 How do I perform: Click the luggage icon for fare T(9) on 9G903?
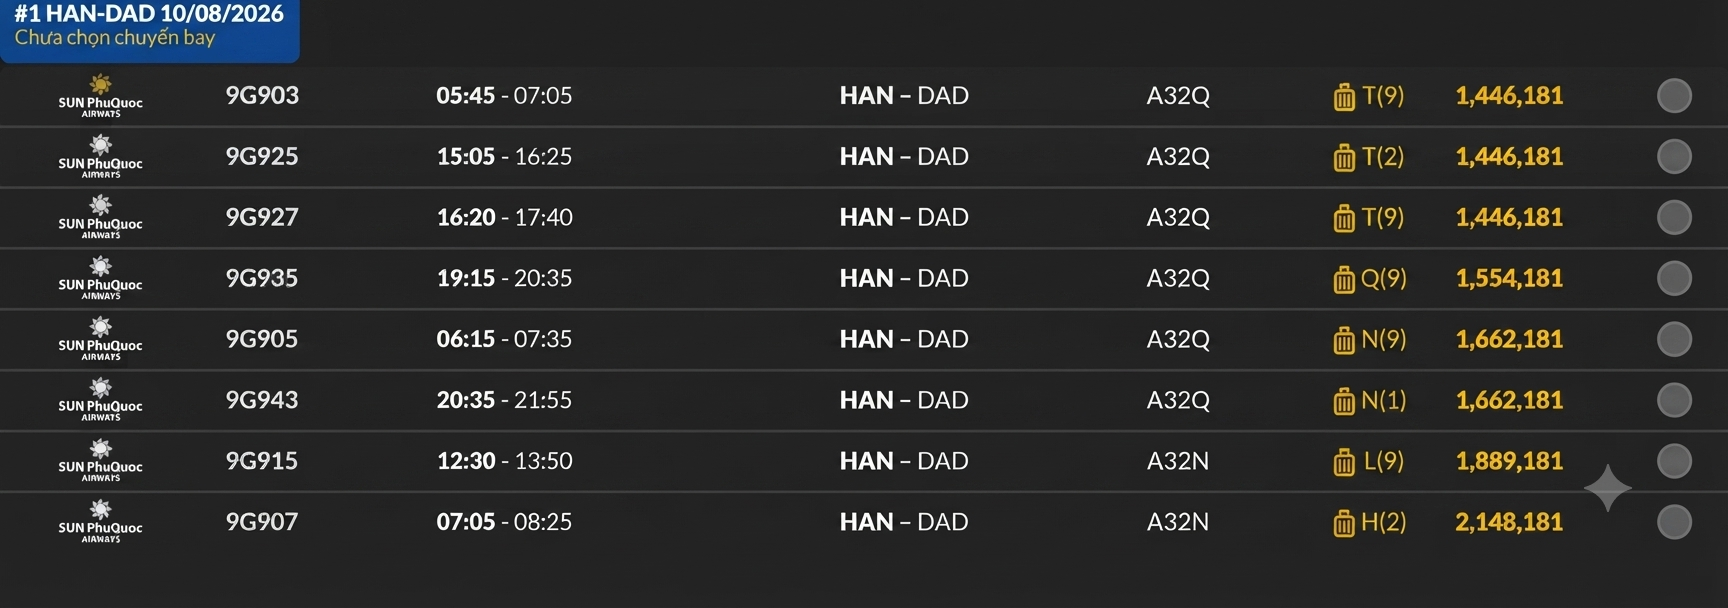coord(1344,97)
